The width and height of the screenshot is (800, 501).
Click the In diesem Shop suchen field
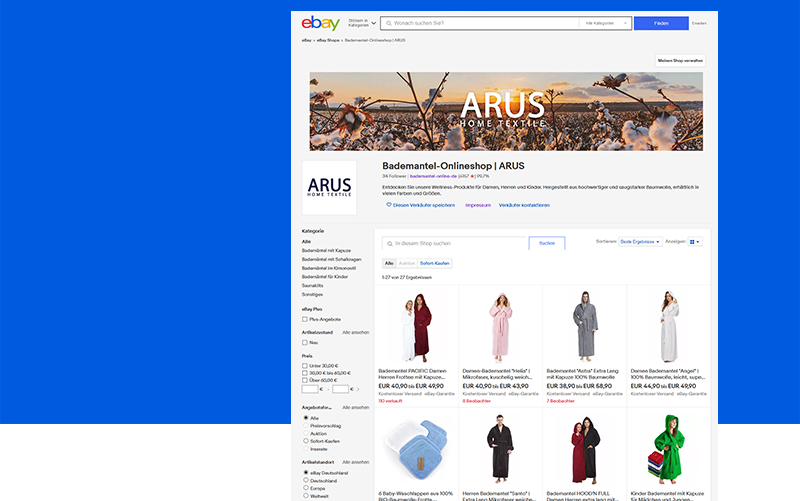[454, 243]
